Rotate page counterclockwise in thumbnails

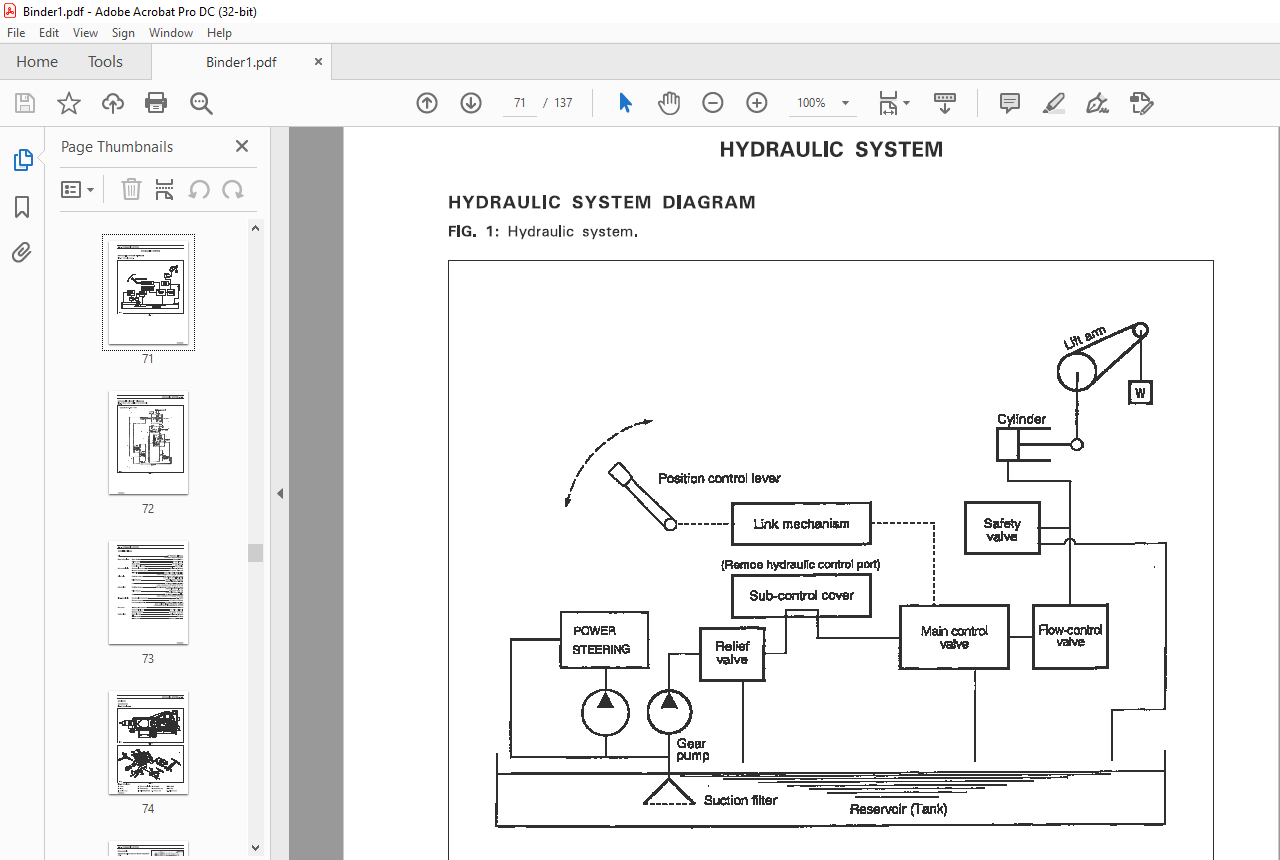[x=199, y=189]
